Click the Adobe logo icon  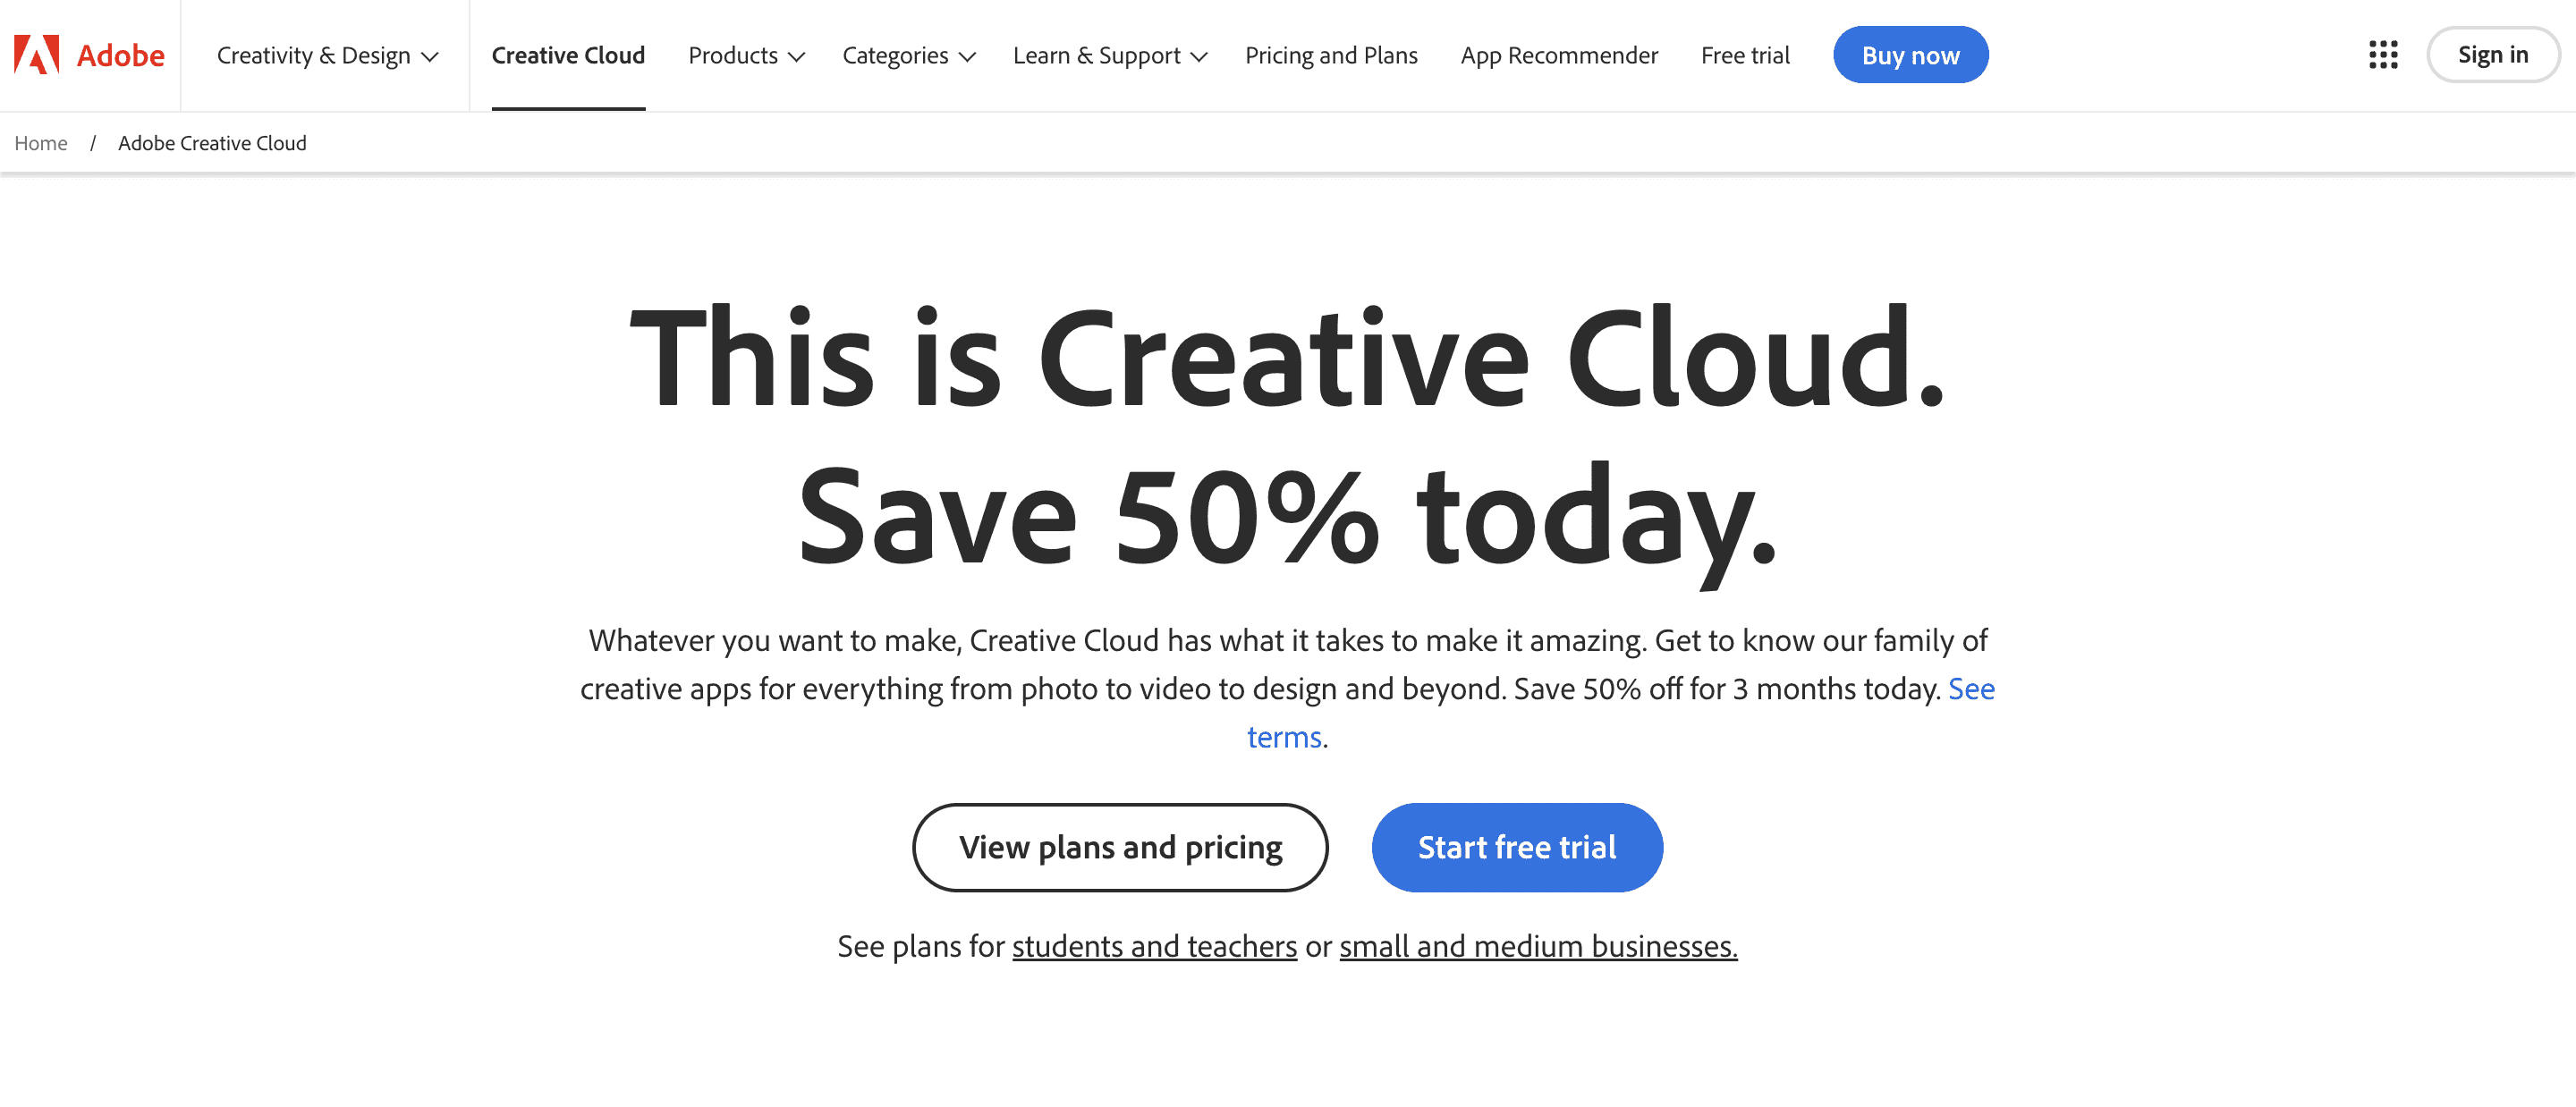(x=35, y=55)
